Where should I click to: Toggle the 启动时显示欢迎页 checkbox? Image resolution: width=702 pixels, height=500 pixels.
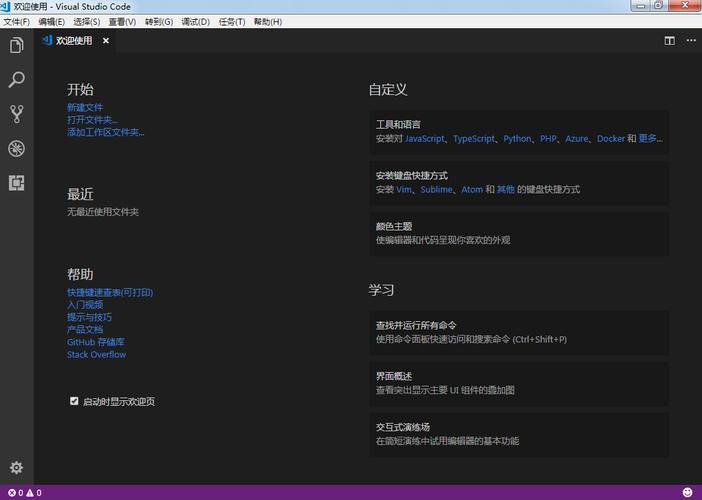[74, 401]
